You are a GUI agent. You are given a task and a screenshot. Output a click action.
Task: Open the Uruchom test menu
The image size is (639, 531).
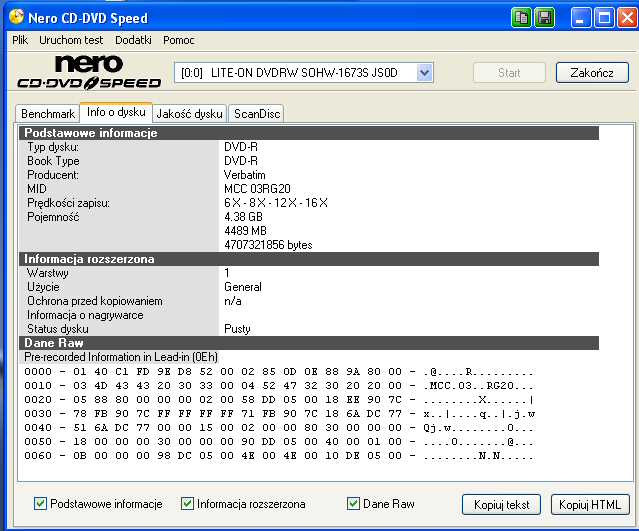click(x=71, y=40)
